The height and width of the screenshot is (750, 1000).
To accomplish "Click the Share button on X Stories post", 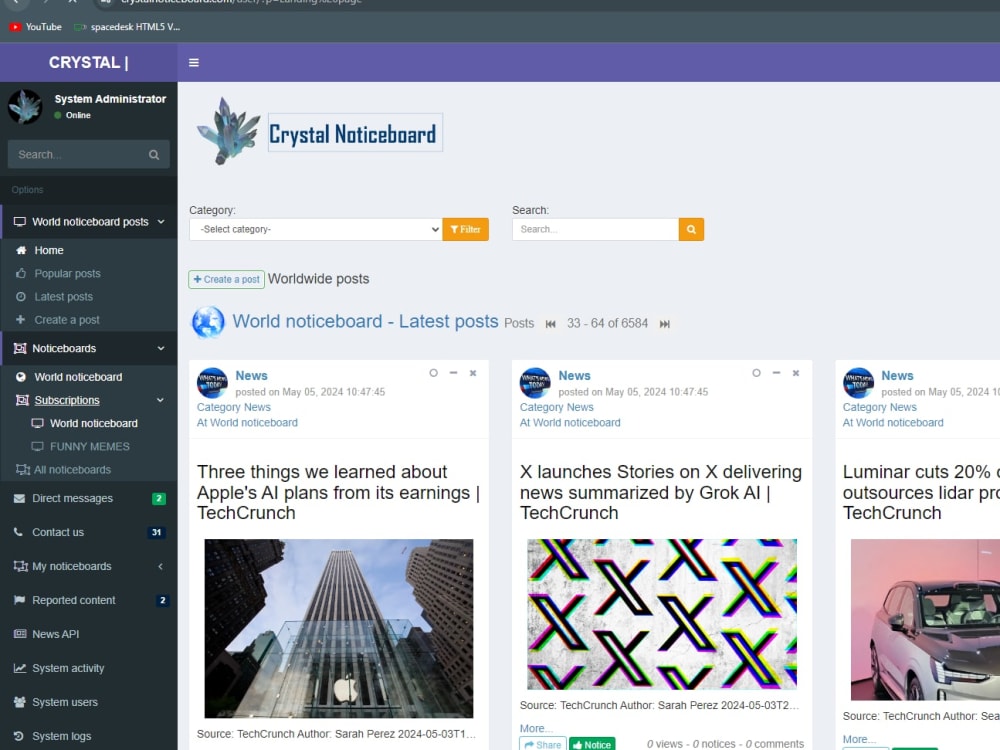I will 543,744.
